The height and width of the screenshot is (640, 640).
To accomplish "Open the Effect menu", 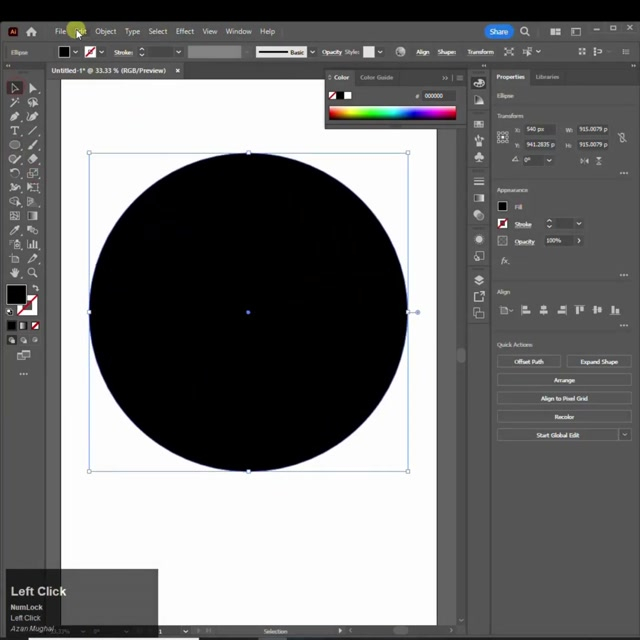I will click(185, 31).
